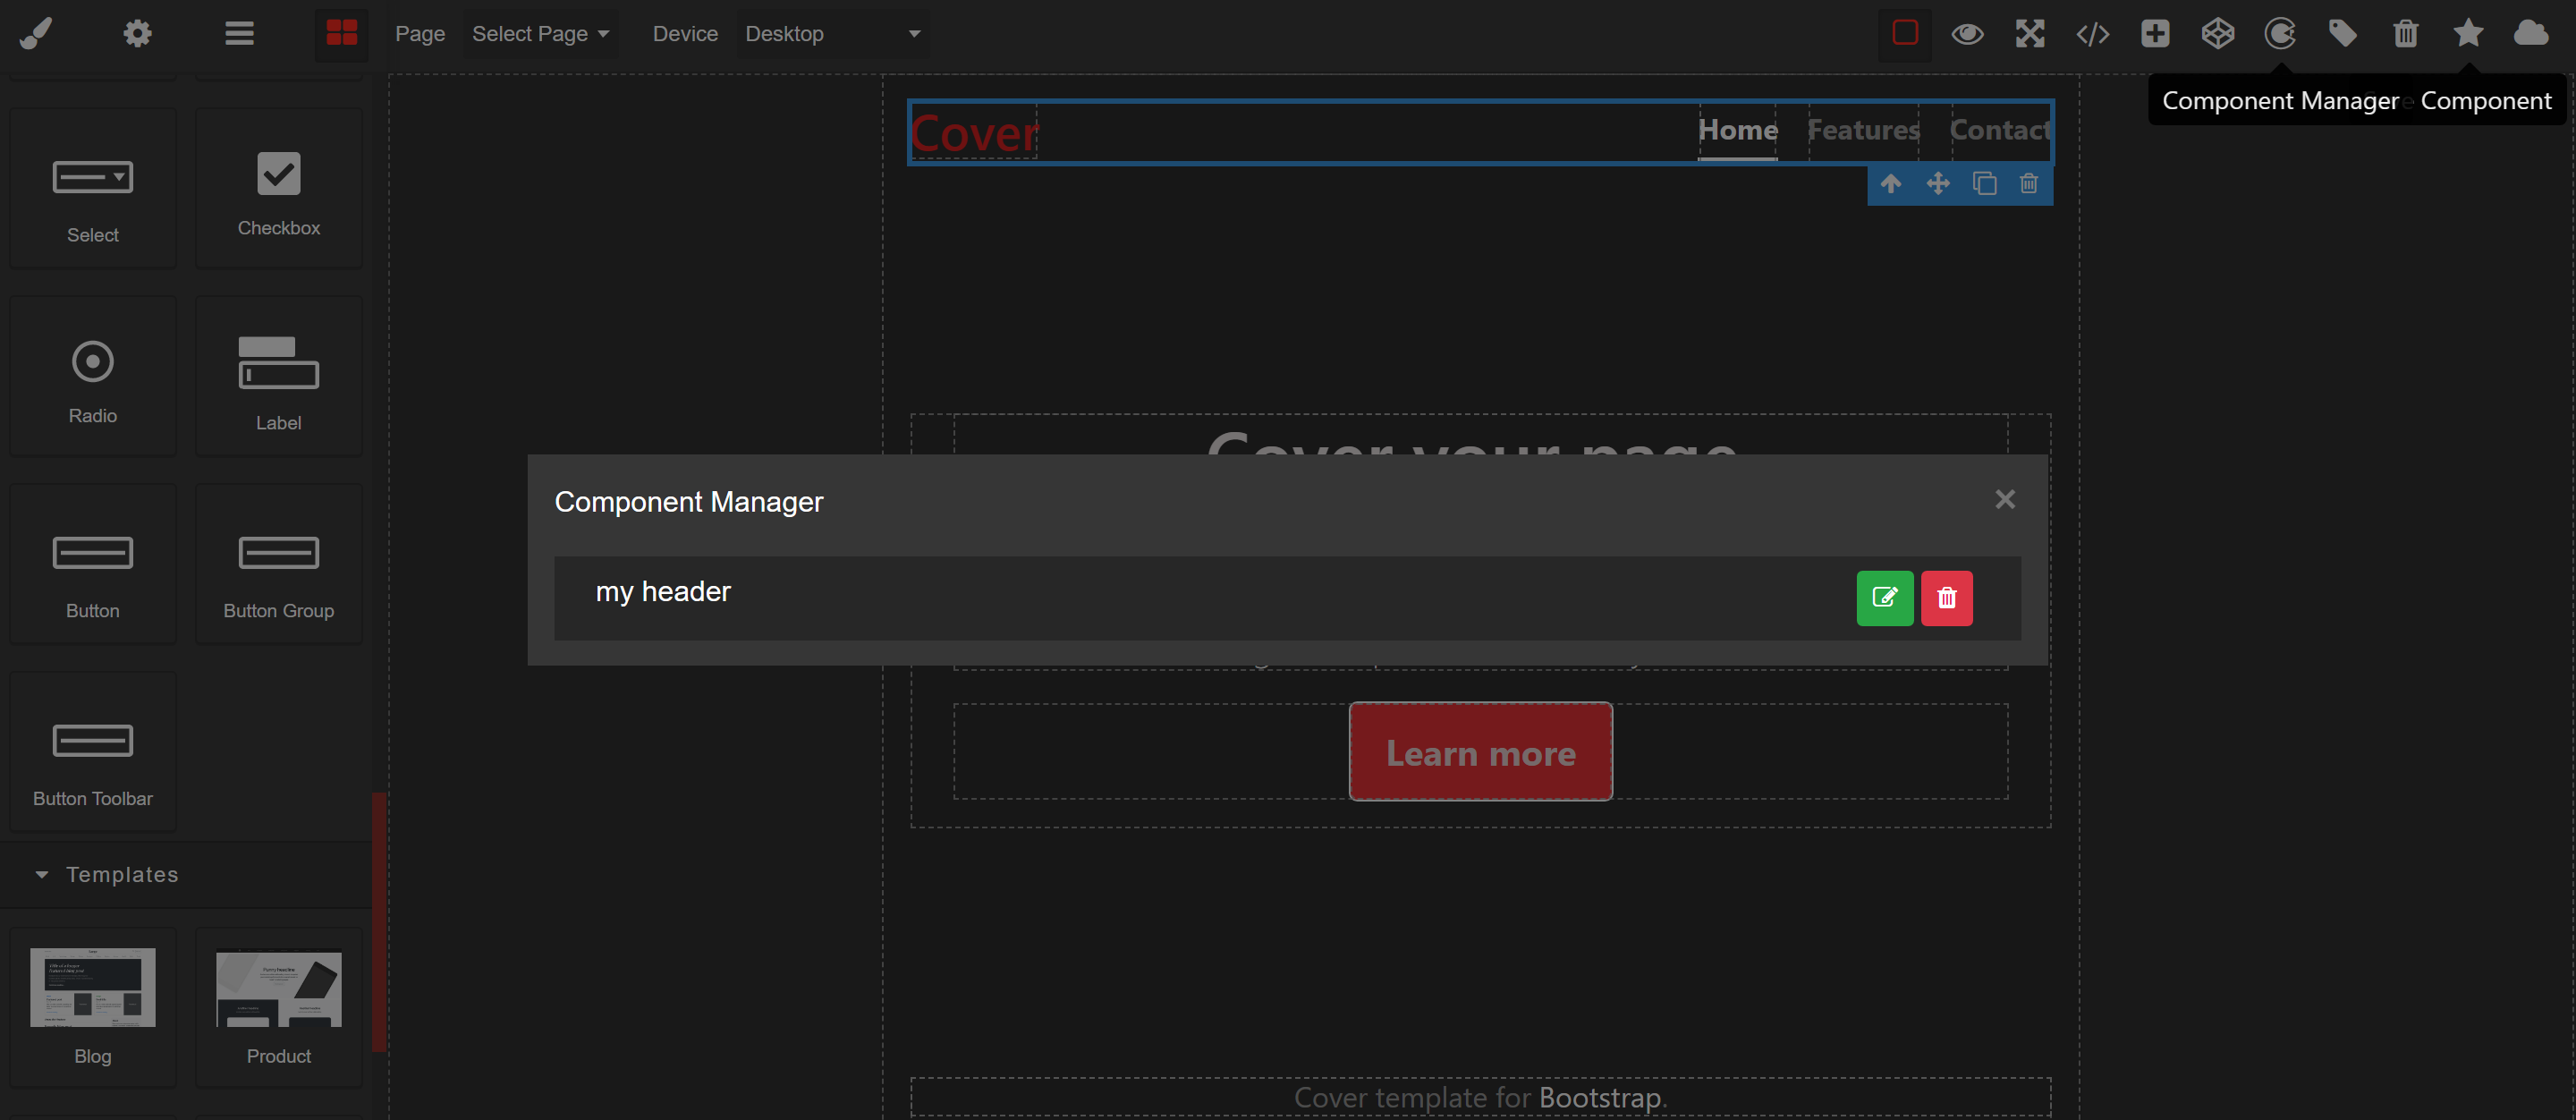Toggle the preview eye icon
Viewport: 2576px width, 1120px height.
(1967, 33)
